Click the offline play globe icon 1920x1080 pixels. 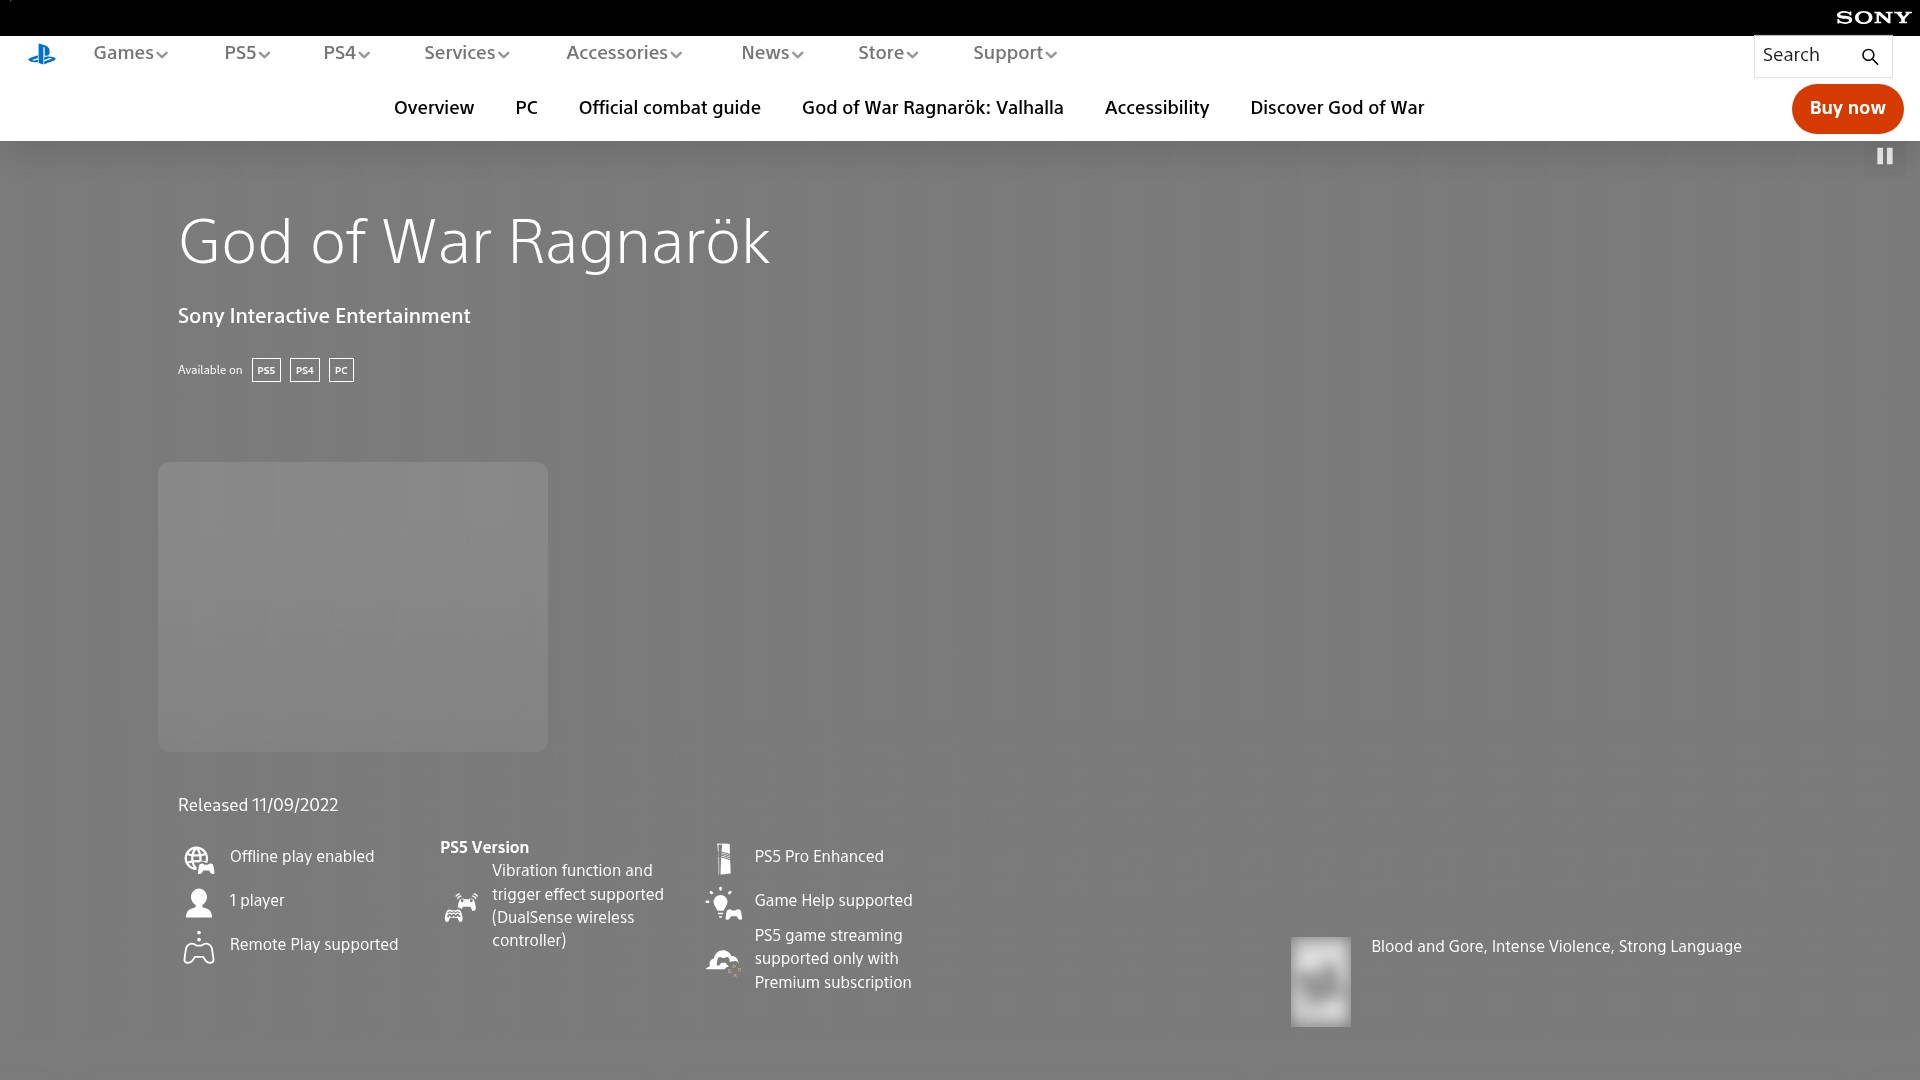pyautogui.click(x=199, y=859)
